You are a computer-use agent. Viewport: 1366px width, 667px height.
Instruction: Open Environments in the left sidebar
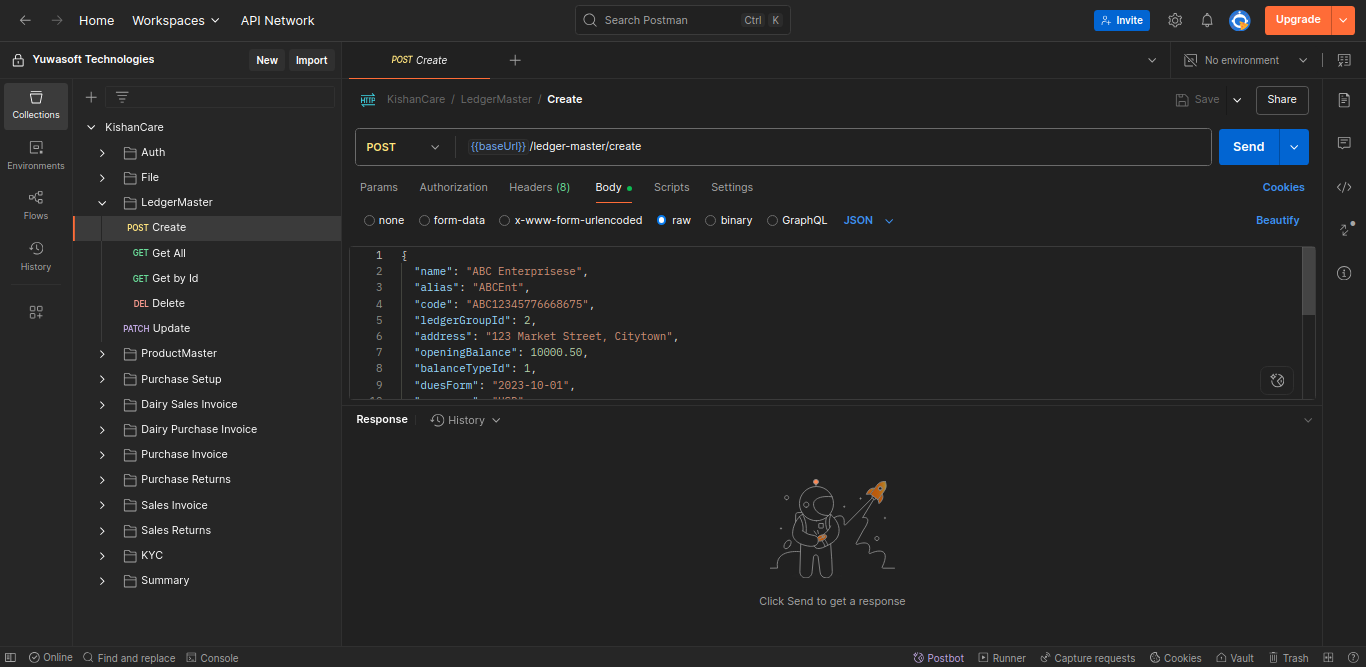coord(36,155)
